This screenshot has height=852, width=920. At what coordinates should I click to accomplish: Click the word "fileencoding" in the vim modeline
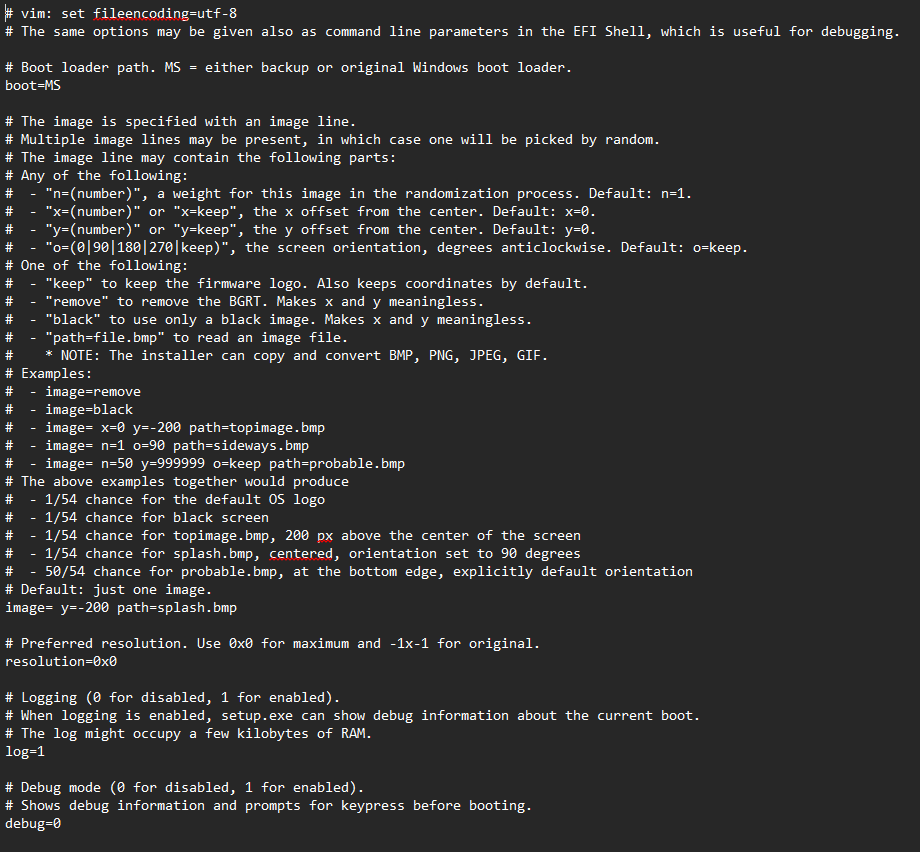[x=141, y=13]
